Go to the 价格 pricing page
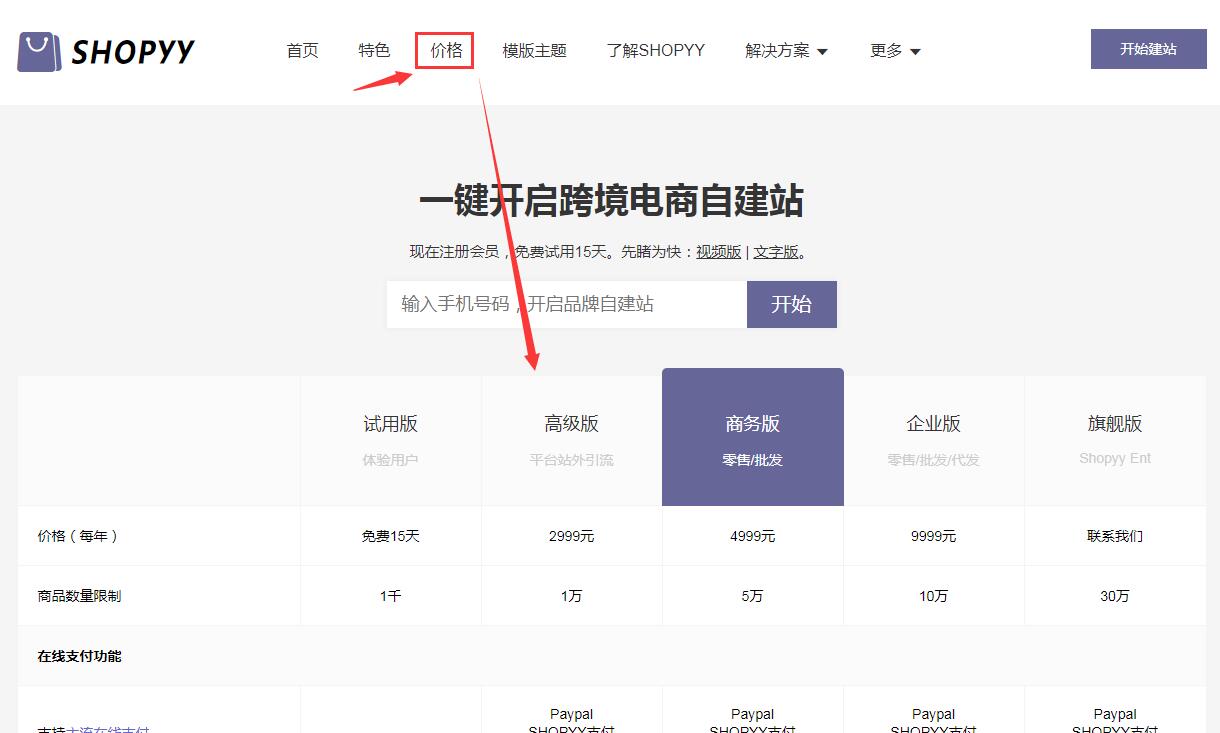The width and height of the screenshot is (1220, 733). tap(446, 50)
